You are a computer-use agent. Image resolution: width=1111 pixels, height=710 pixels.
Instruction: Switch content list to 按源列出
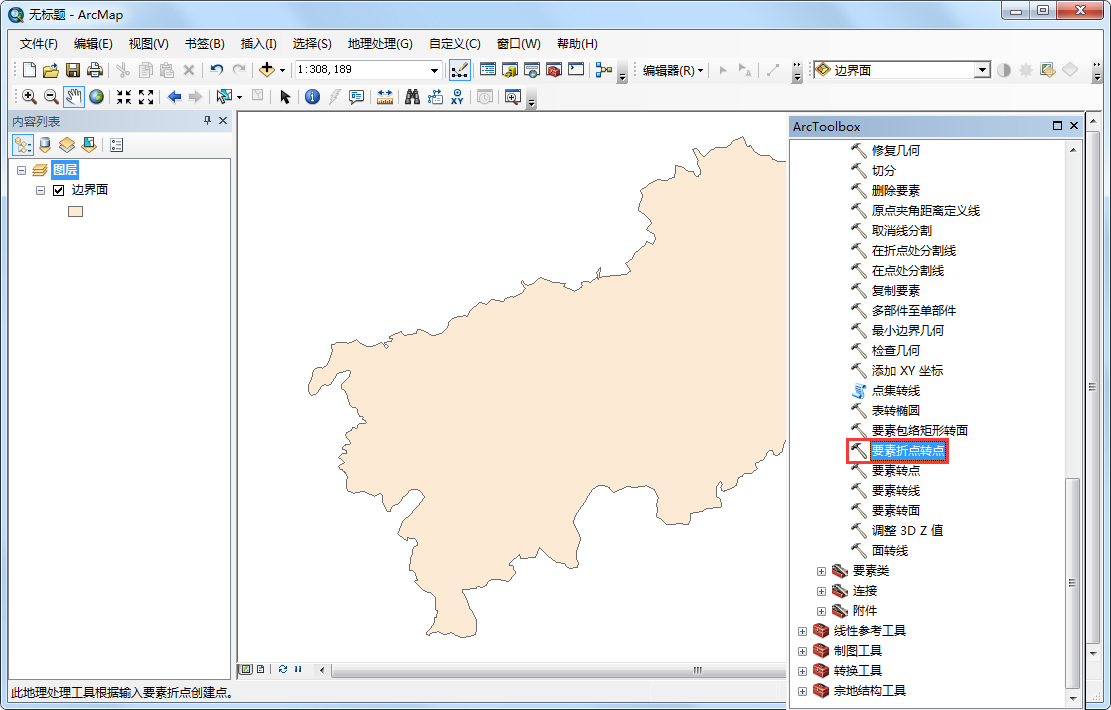pyautogui.click(x=44, y=145)
